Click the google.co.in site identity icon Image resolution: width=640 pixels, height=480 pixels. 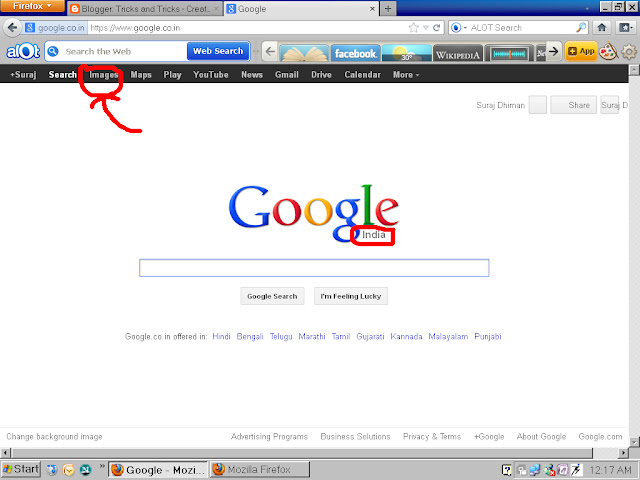pyautogui.click(x=29, y=28)
